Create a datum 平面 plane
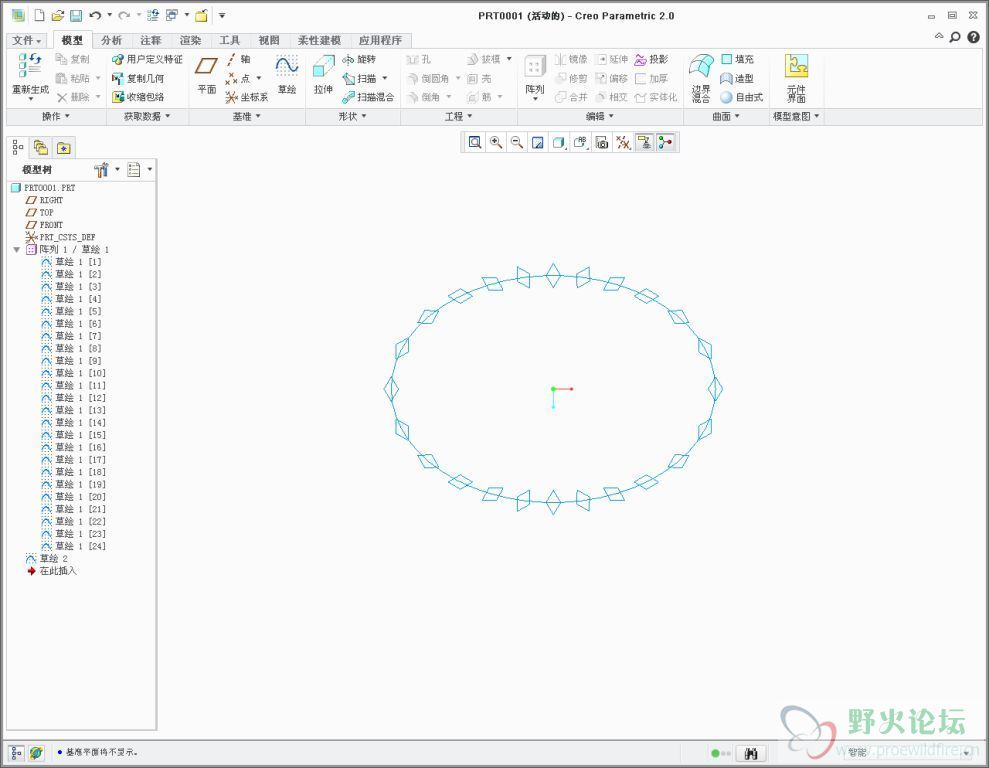989x768 pixels. [207, 74]
